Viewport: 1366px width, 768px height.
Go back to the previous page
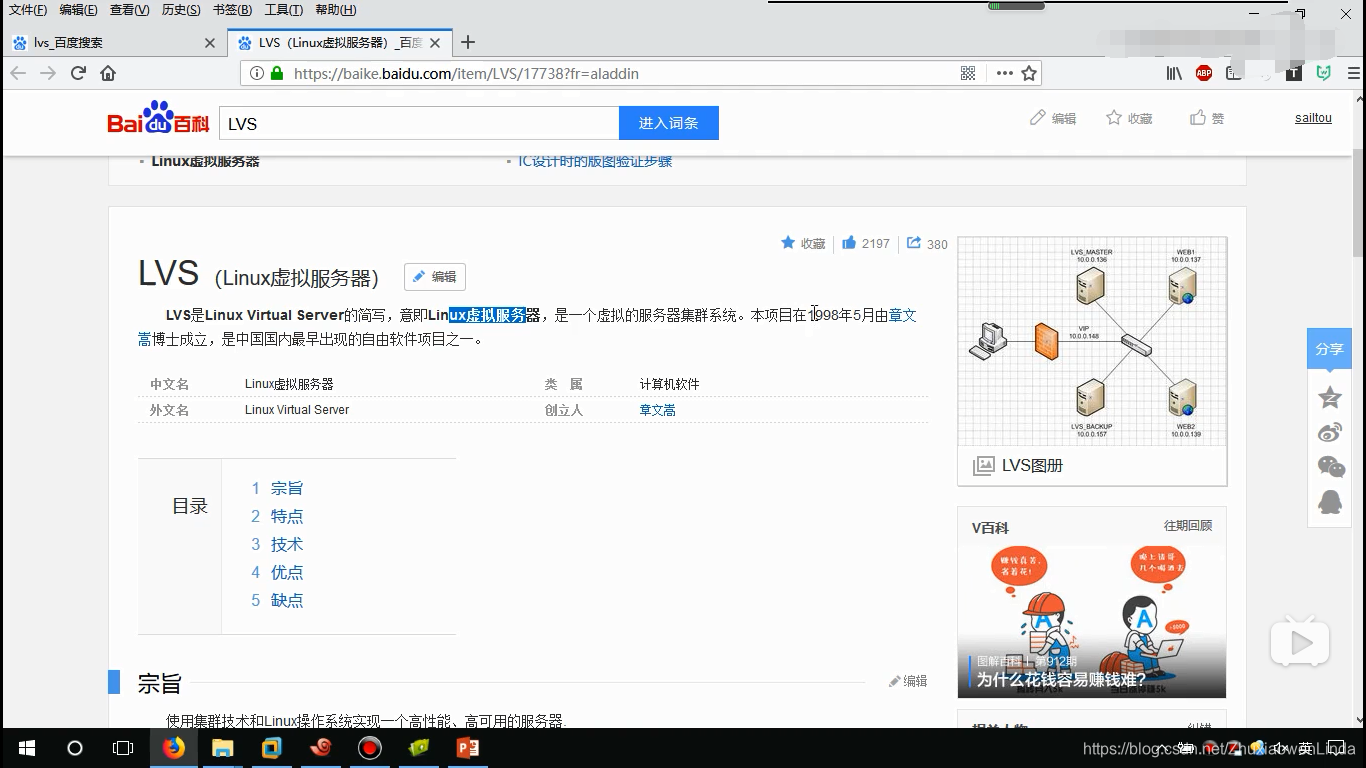(18, 73)
